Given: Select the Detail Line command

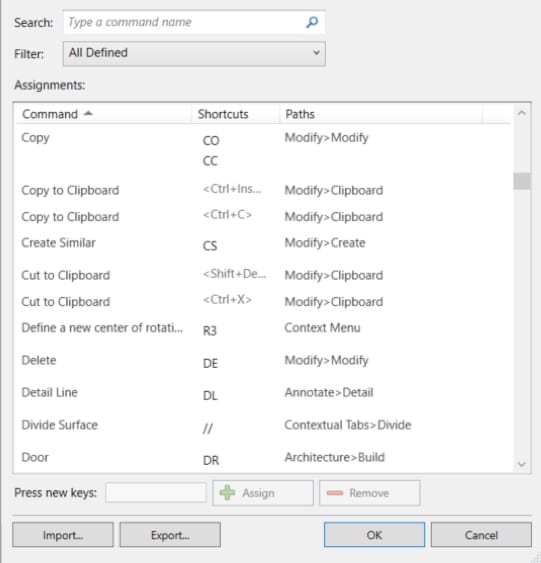Looking at the screenshot, I should coord(50,392).
